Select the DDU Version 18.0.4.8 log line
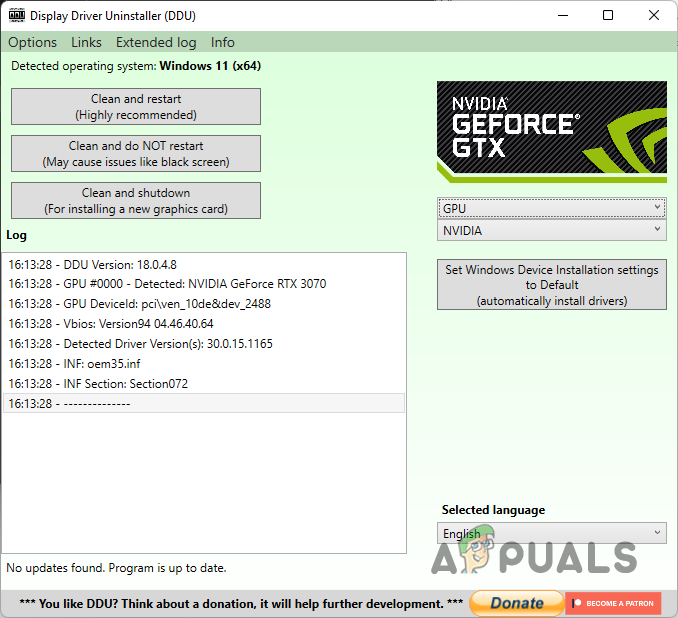Screen dimensions: 678x618 click(204, 265)
